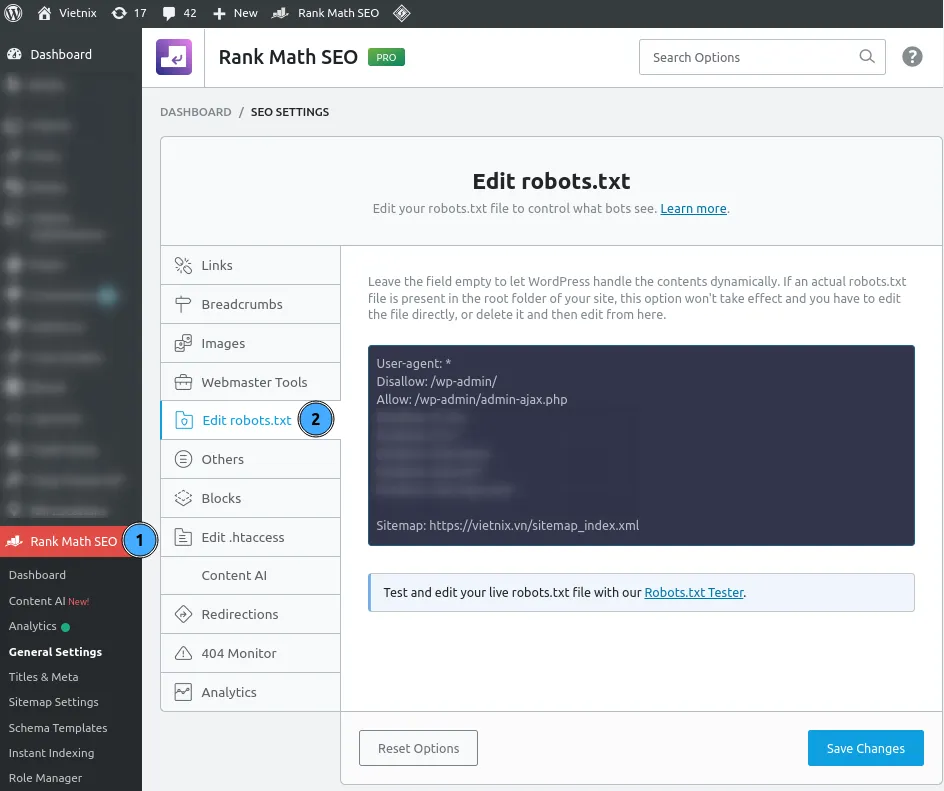Open Titles & Meta submenu item
Viewport: 944px width, 791px height.
[43, 677]
